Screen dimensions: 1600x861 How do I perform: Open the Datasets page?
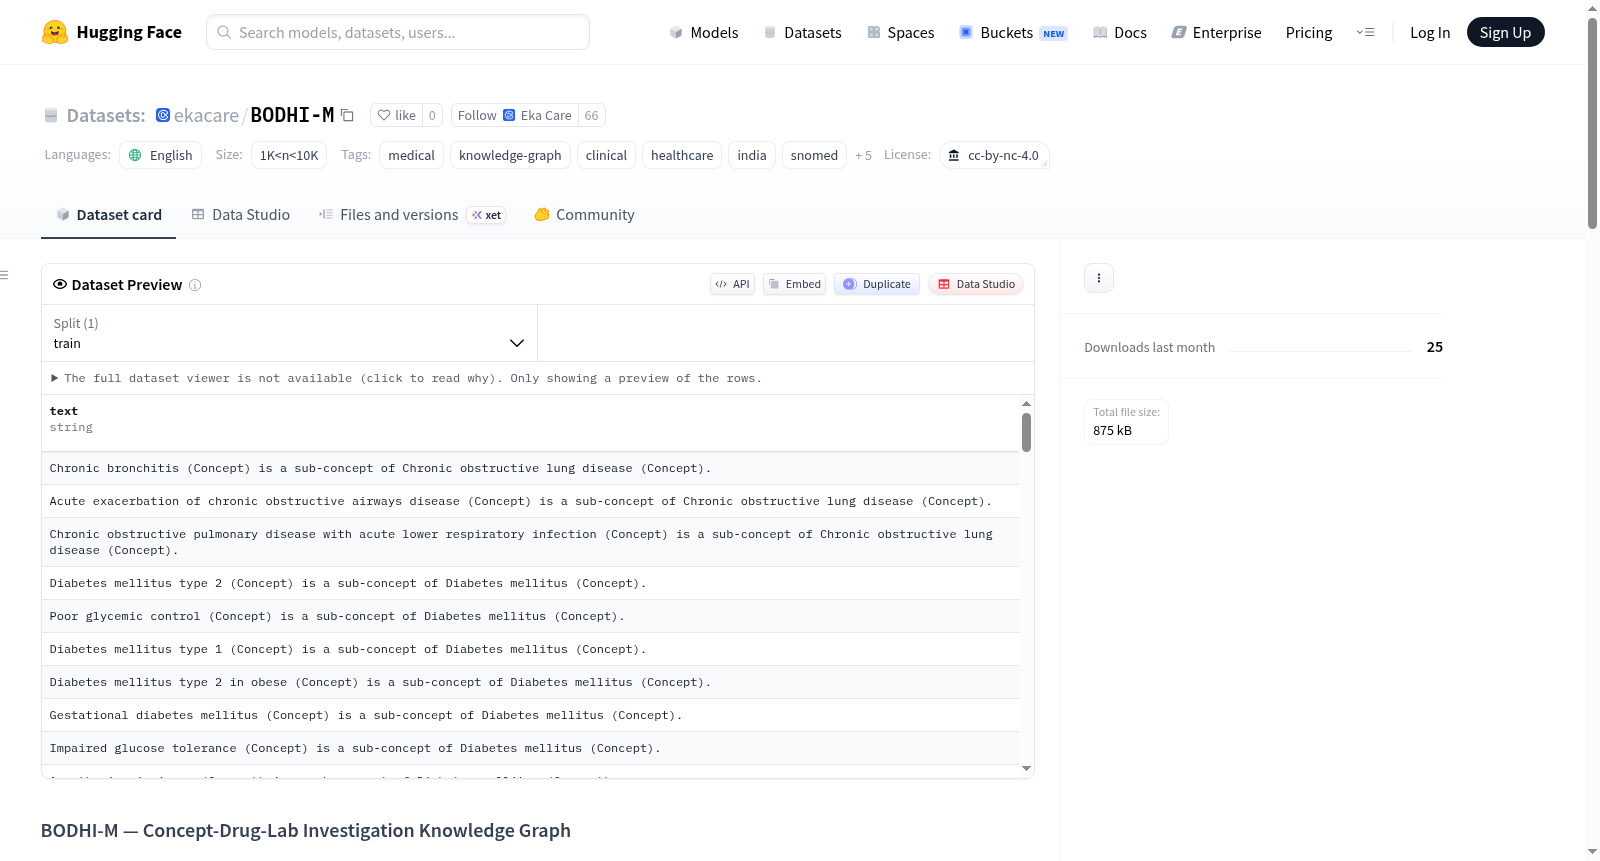pos(802,32)
